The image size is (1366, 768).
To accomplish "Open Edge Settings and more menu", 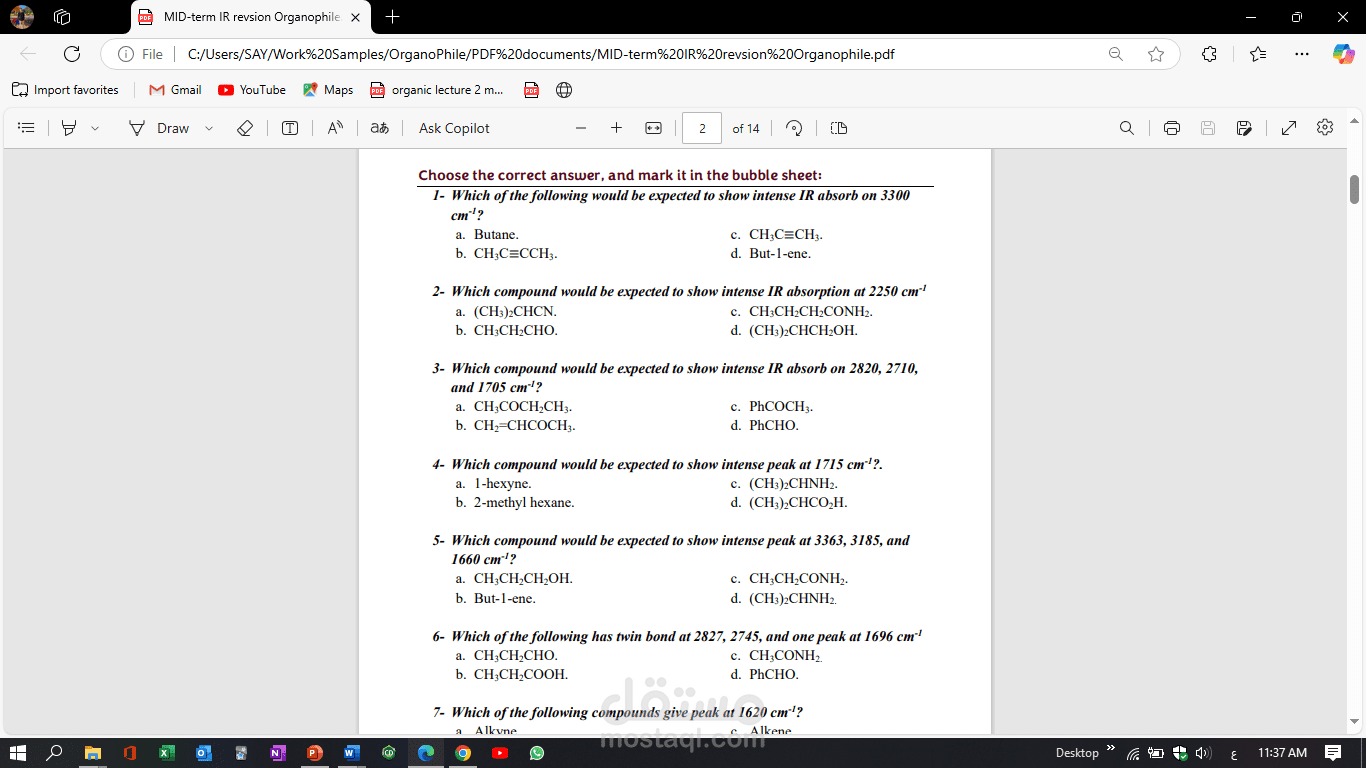I will coord(1301,54).
